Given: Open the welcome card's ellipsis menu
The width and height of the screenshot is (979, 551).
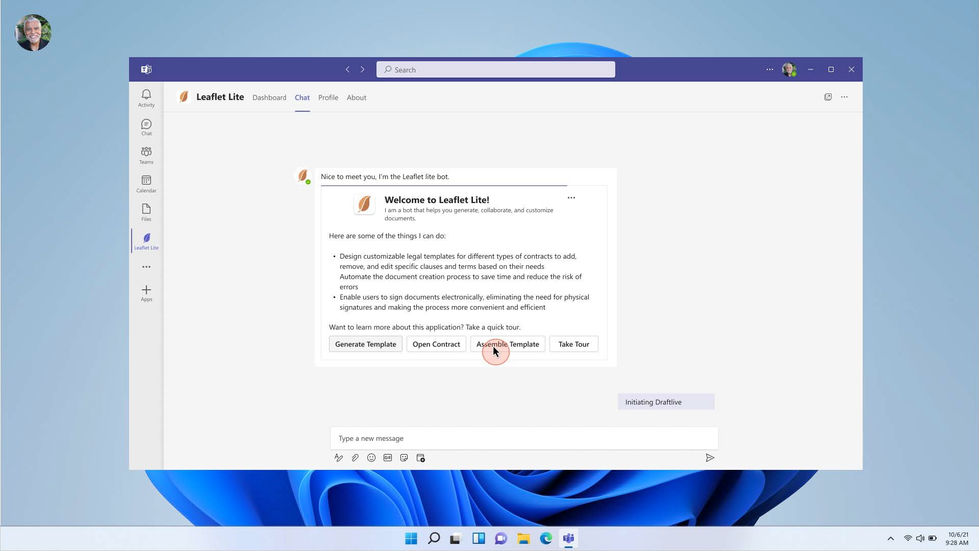Looking at the screenshot, I should [x=571, y=198].
